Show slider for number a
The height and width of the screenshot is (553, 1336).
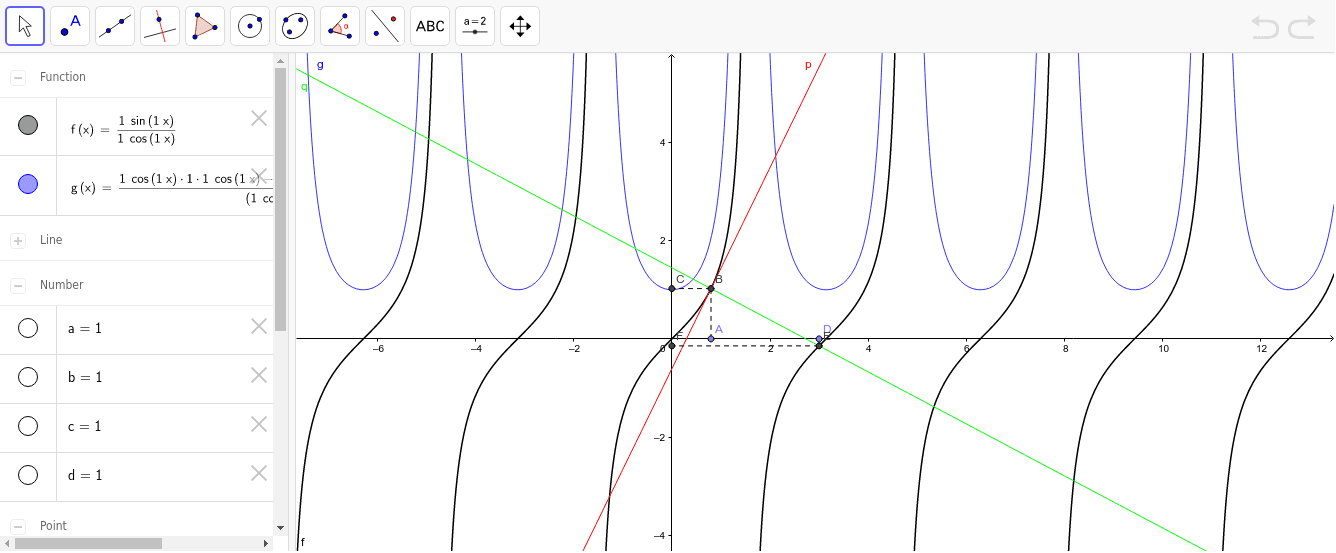28,328
